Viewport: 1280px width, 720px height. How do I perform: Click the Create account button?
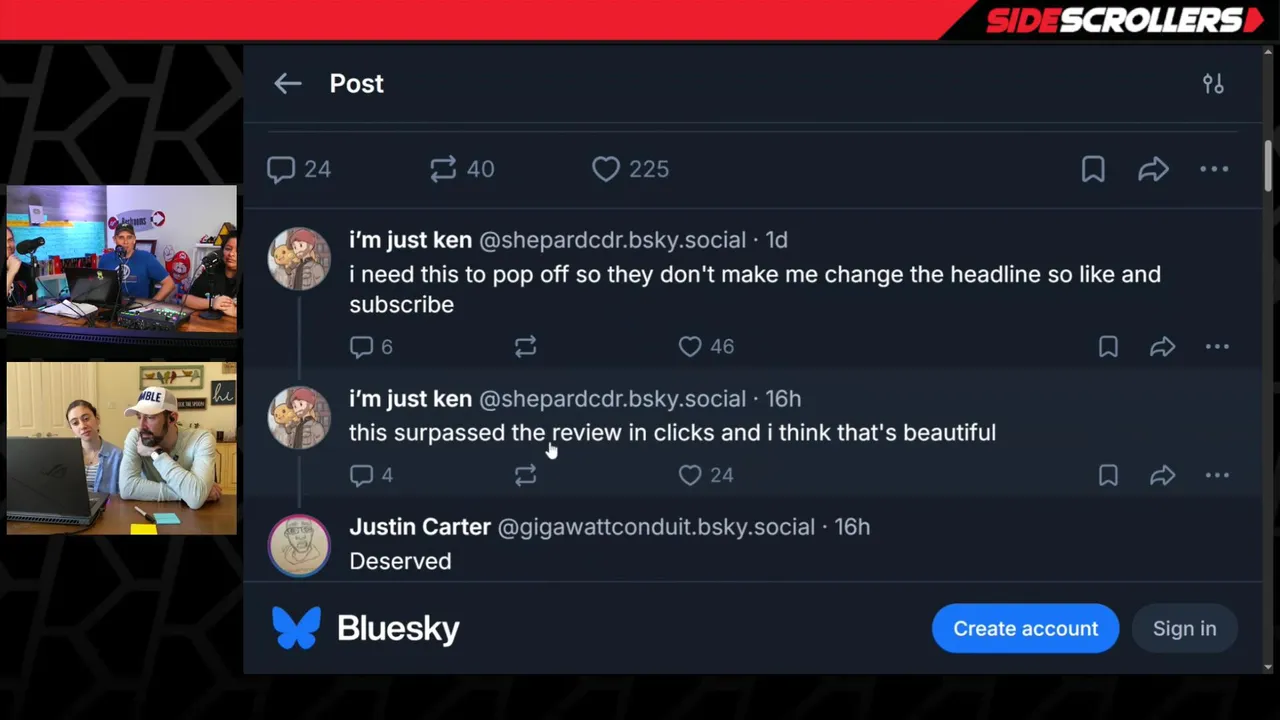pyautogui.click(x=1025, y=629)
